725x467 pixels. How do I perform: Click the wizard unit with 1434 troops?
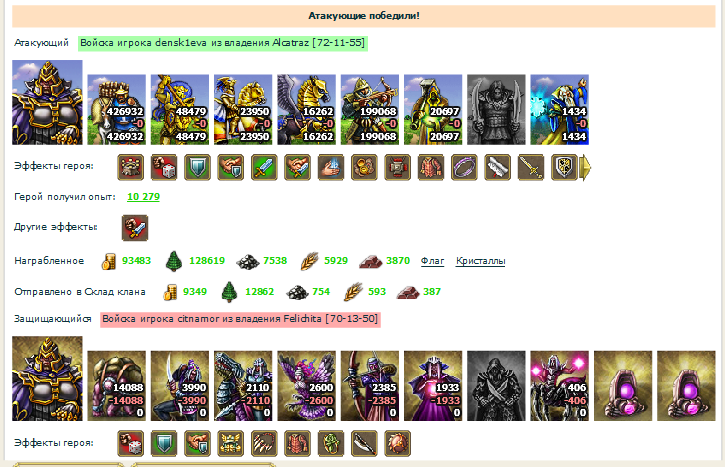pyautogui.click(x=559, y=110)
